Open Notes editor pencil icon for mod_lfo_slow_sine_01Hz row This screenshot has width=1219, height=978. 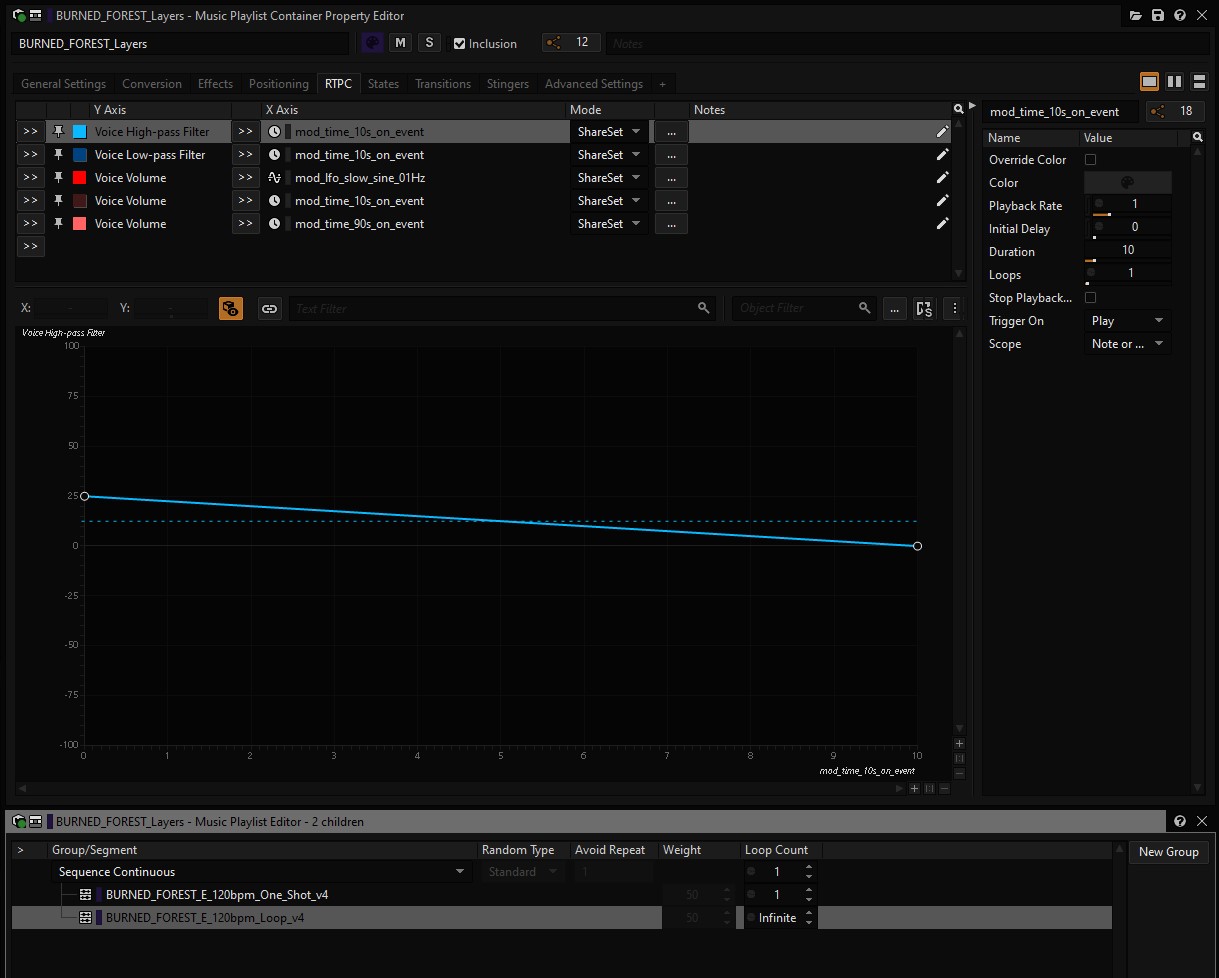pyautogui.click(x=941, y=177)
